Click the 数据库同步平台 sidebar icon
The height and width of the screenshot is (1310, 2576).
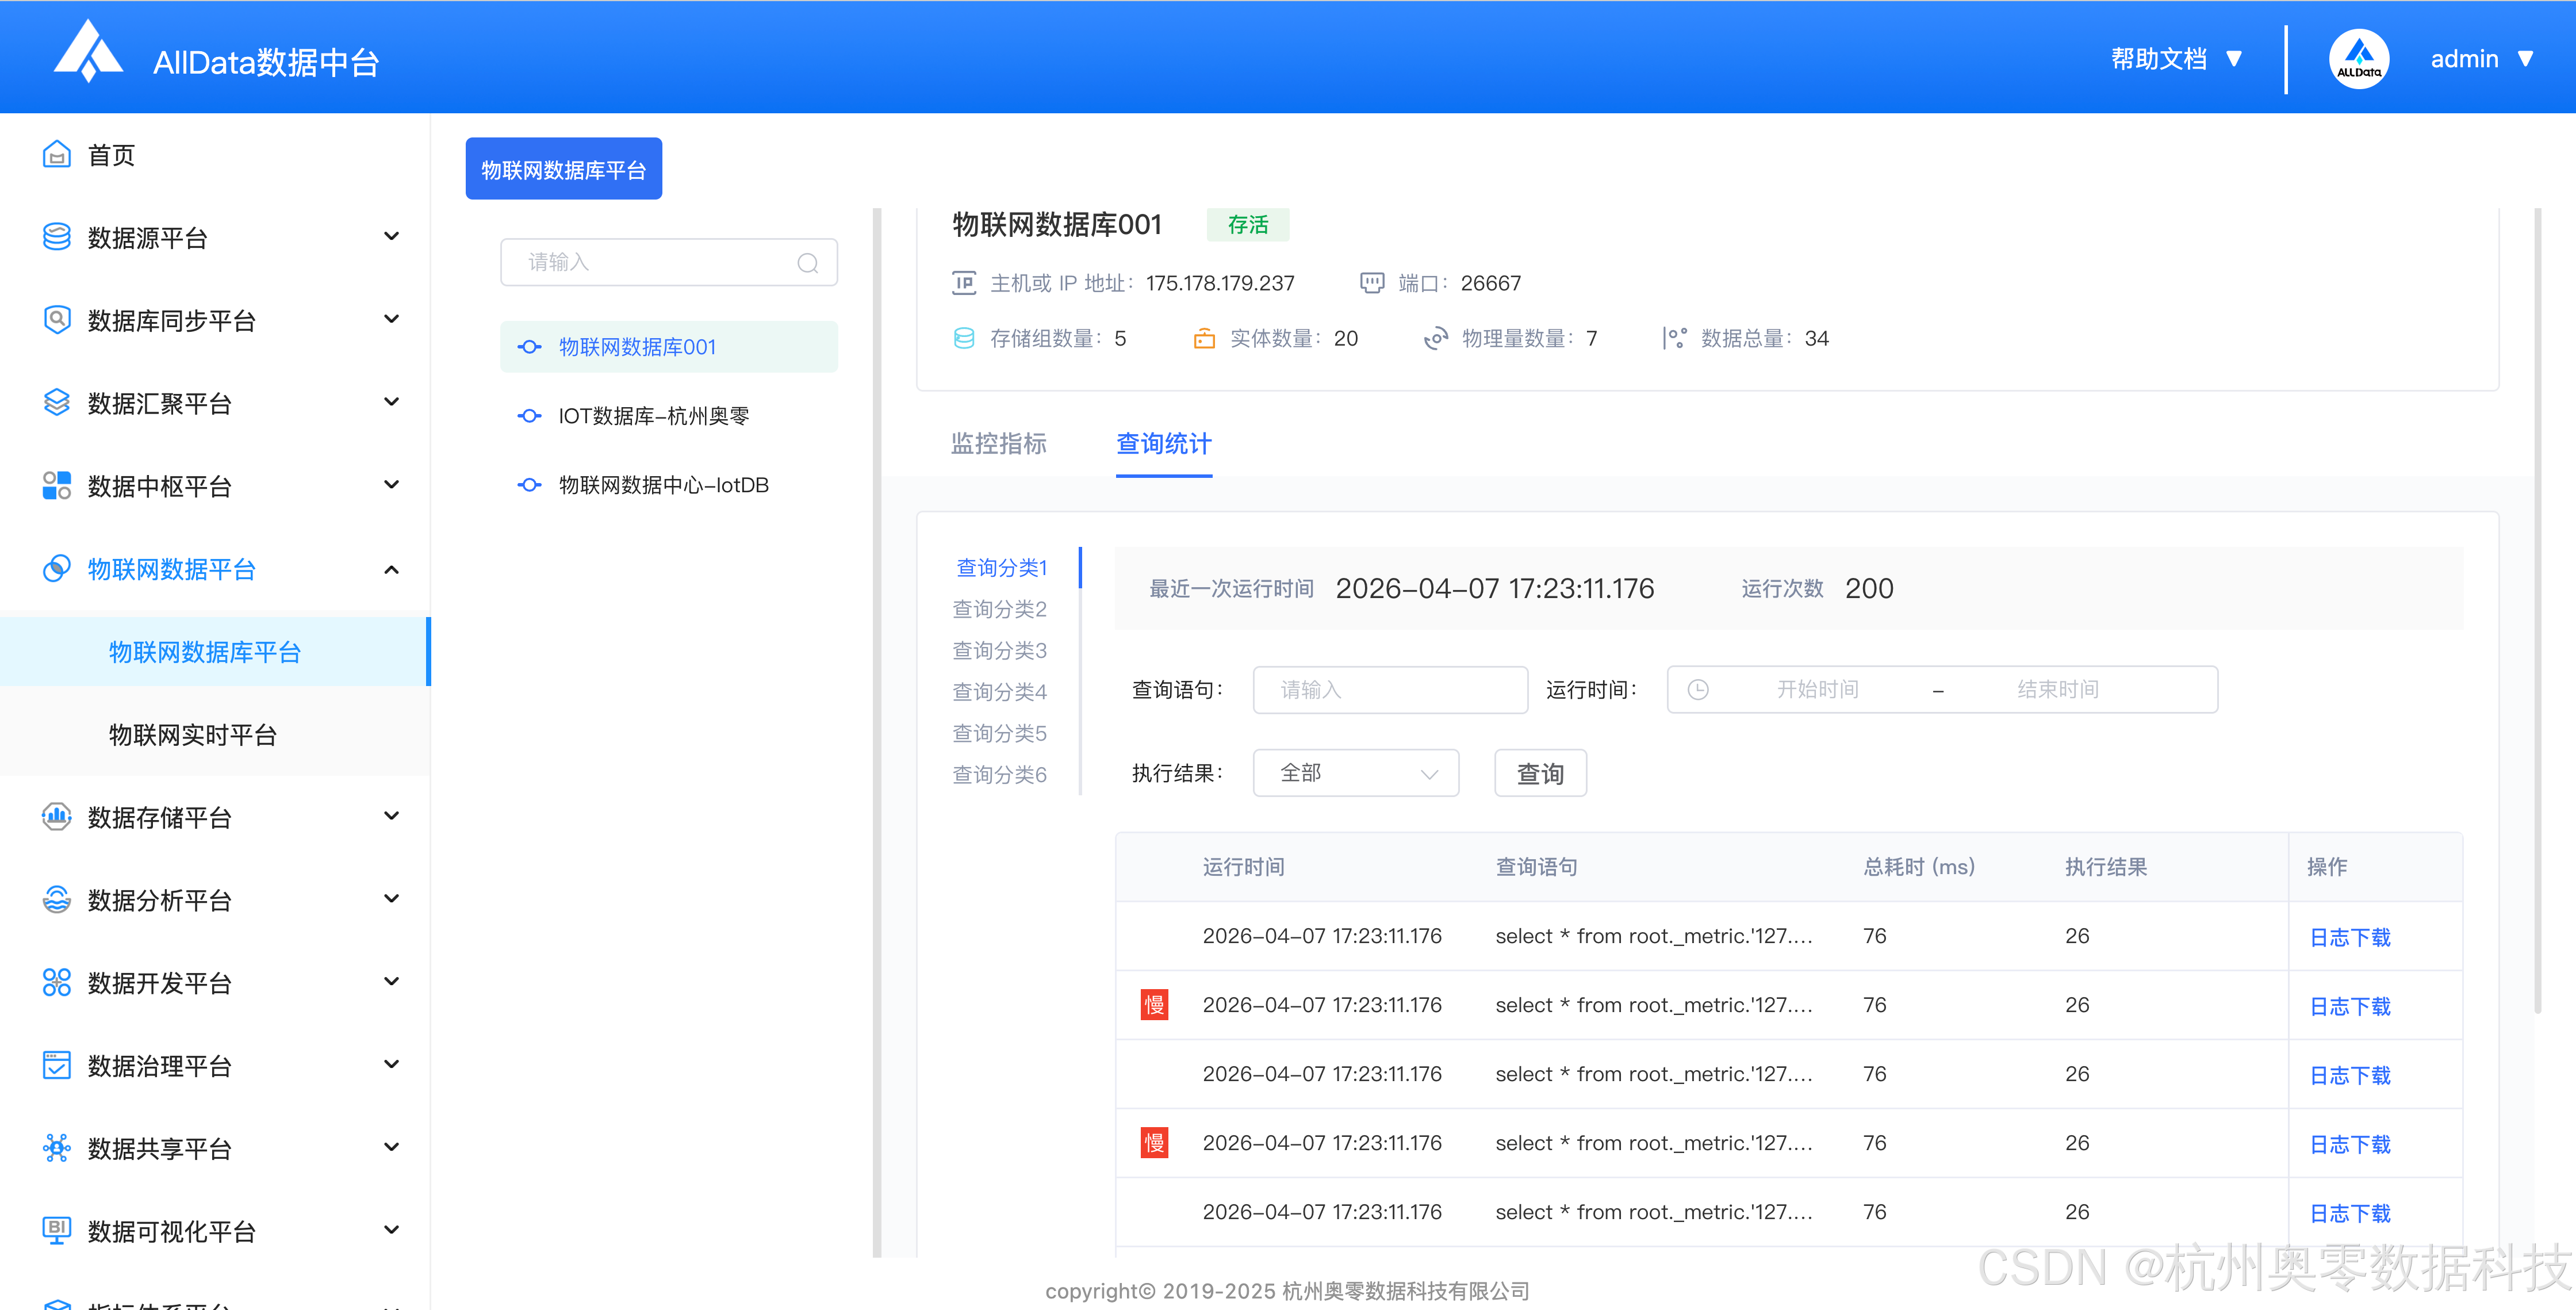(x=56, y=320)
